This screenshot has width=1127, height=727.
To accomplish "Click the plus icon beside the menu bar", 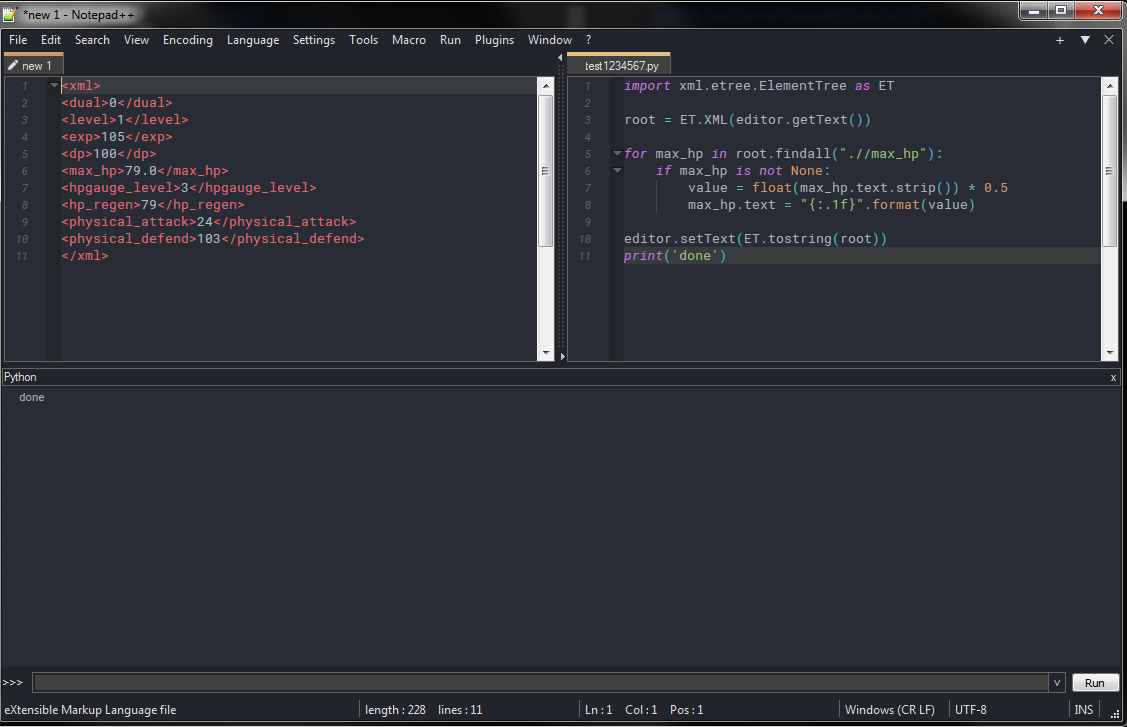I will [1059, 40].
